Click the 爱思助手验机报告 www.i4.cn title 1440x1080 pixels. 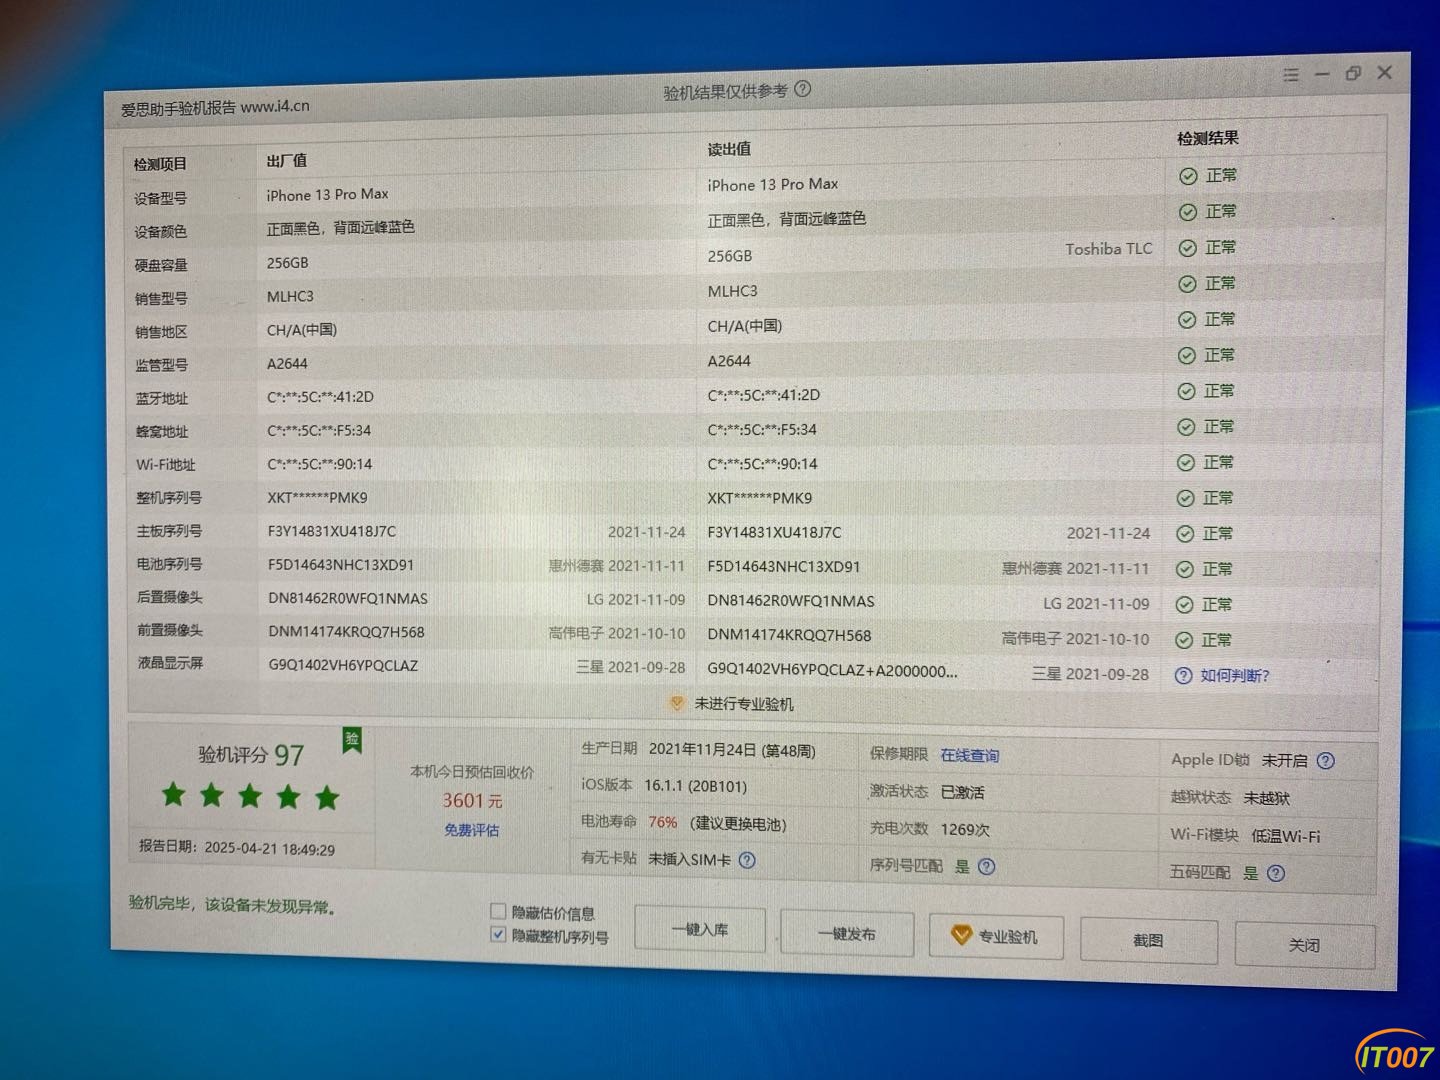tap(215, 107)
